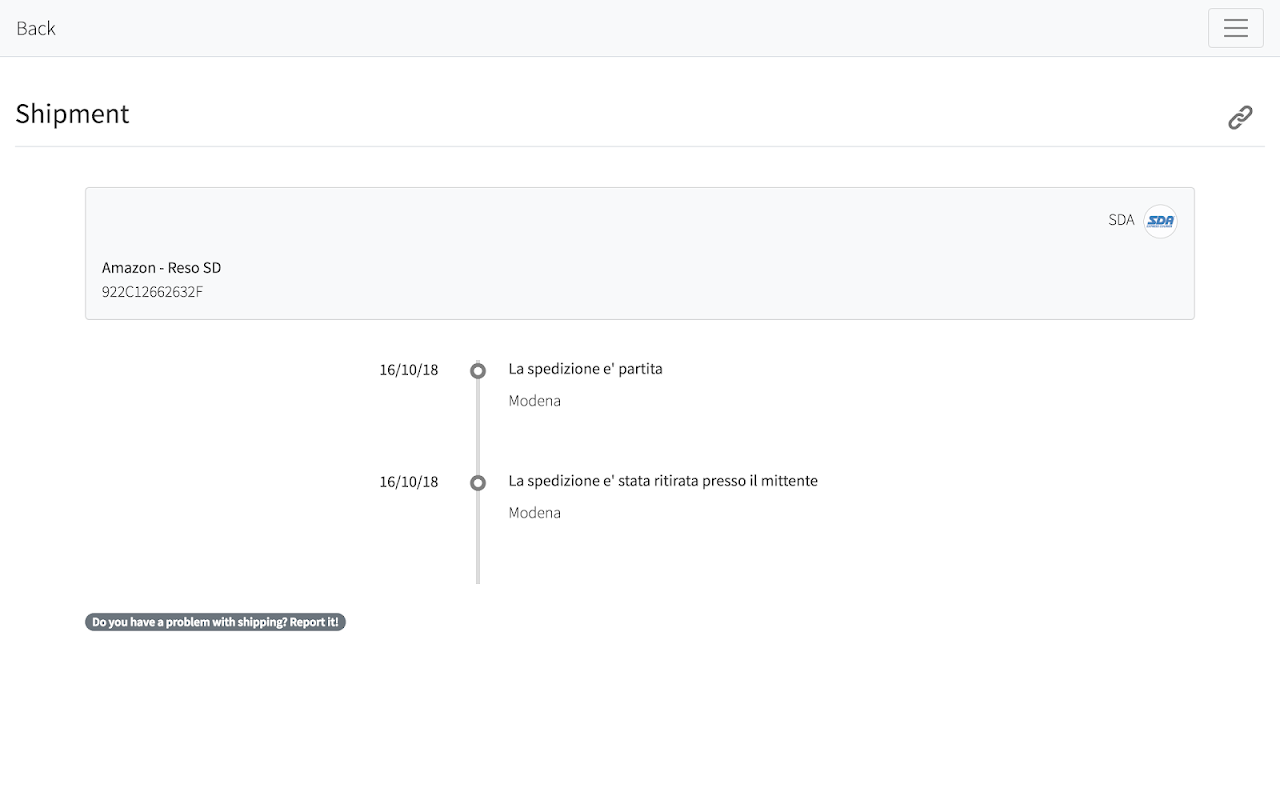This screenshot has width=1280, height=800.
Task: Click the tracking number 922C12662632F
Action: coord(152,292)
